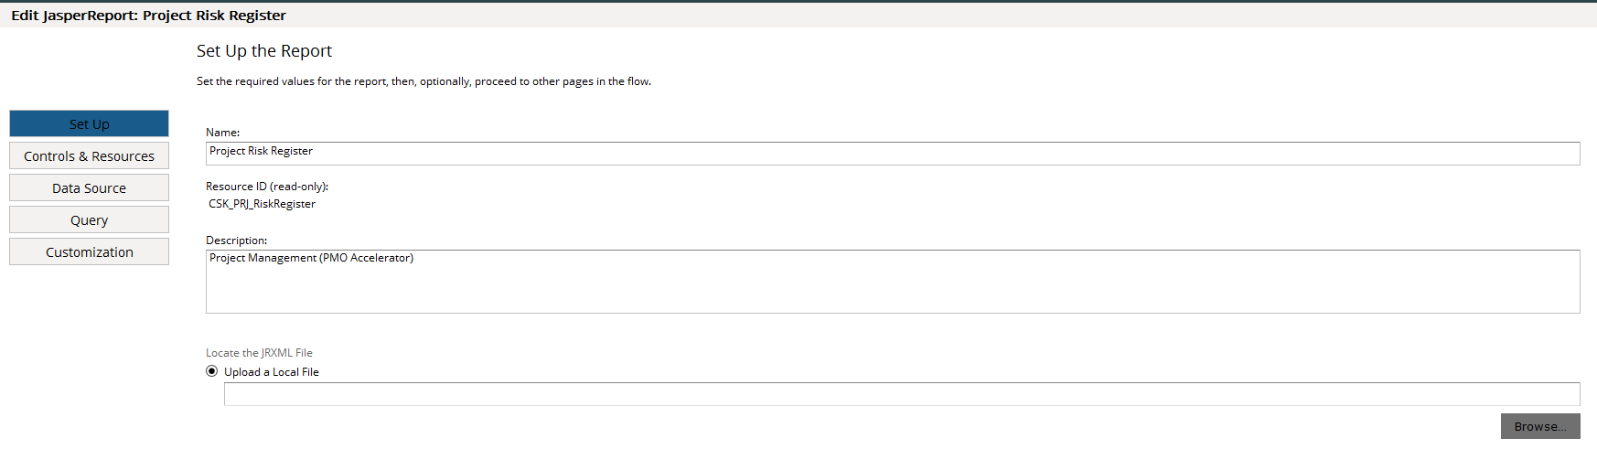Viewport: 1597px width, 449px height.
Task: Open the Controls & Resources page
Action: point(89,156)
